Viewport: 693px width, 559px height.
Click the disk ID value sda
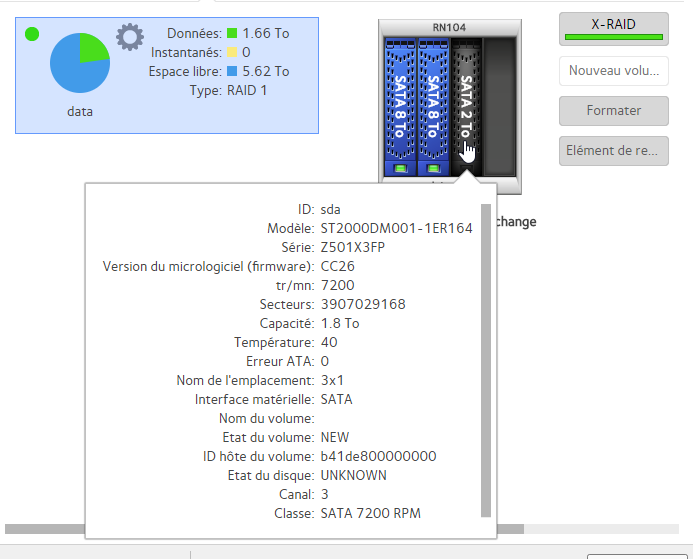tap(330, 209)
